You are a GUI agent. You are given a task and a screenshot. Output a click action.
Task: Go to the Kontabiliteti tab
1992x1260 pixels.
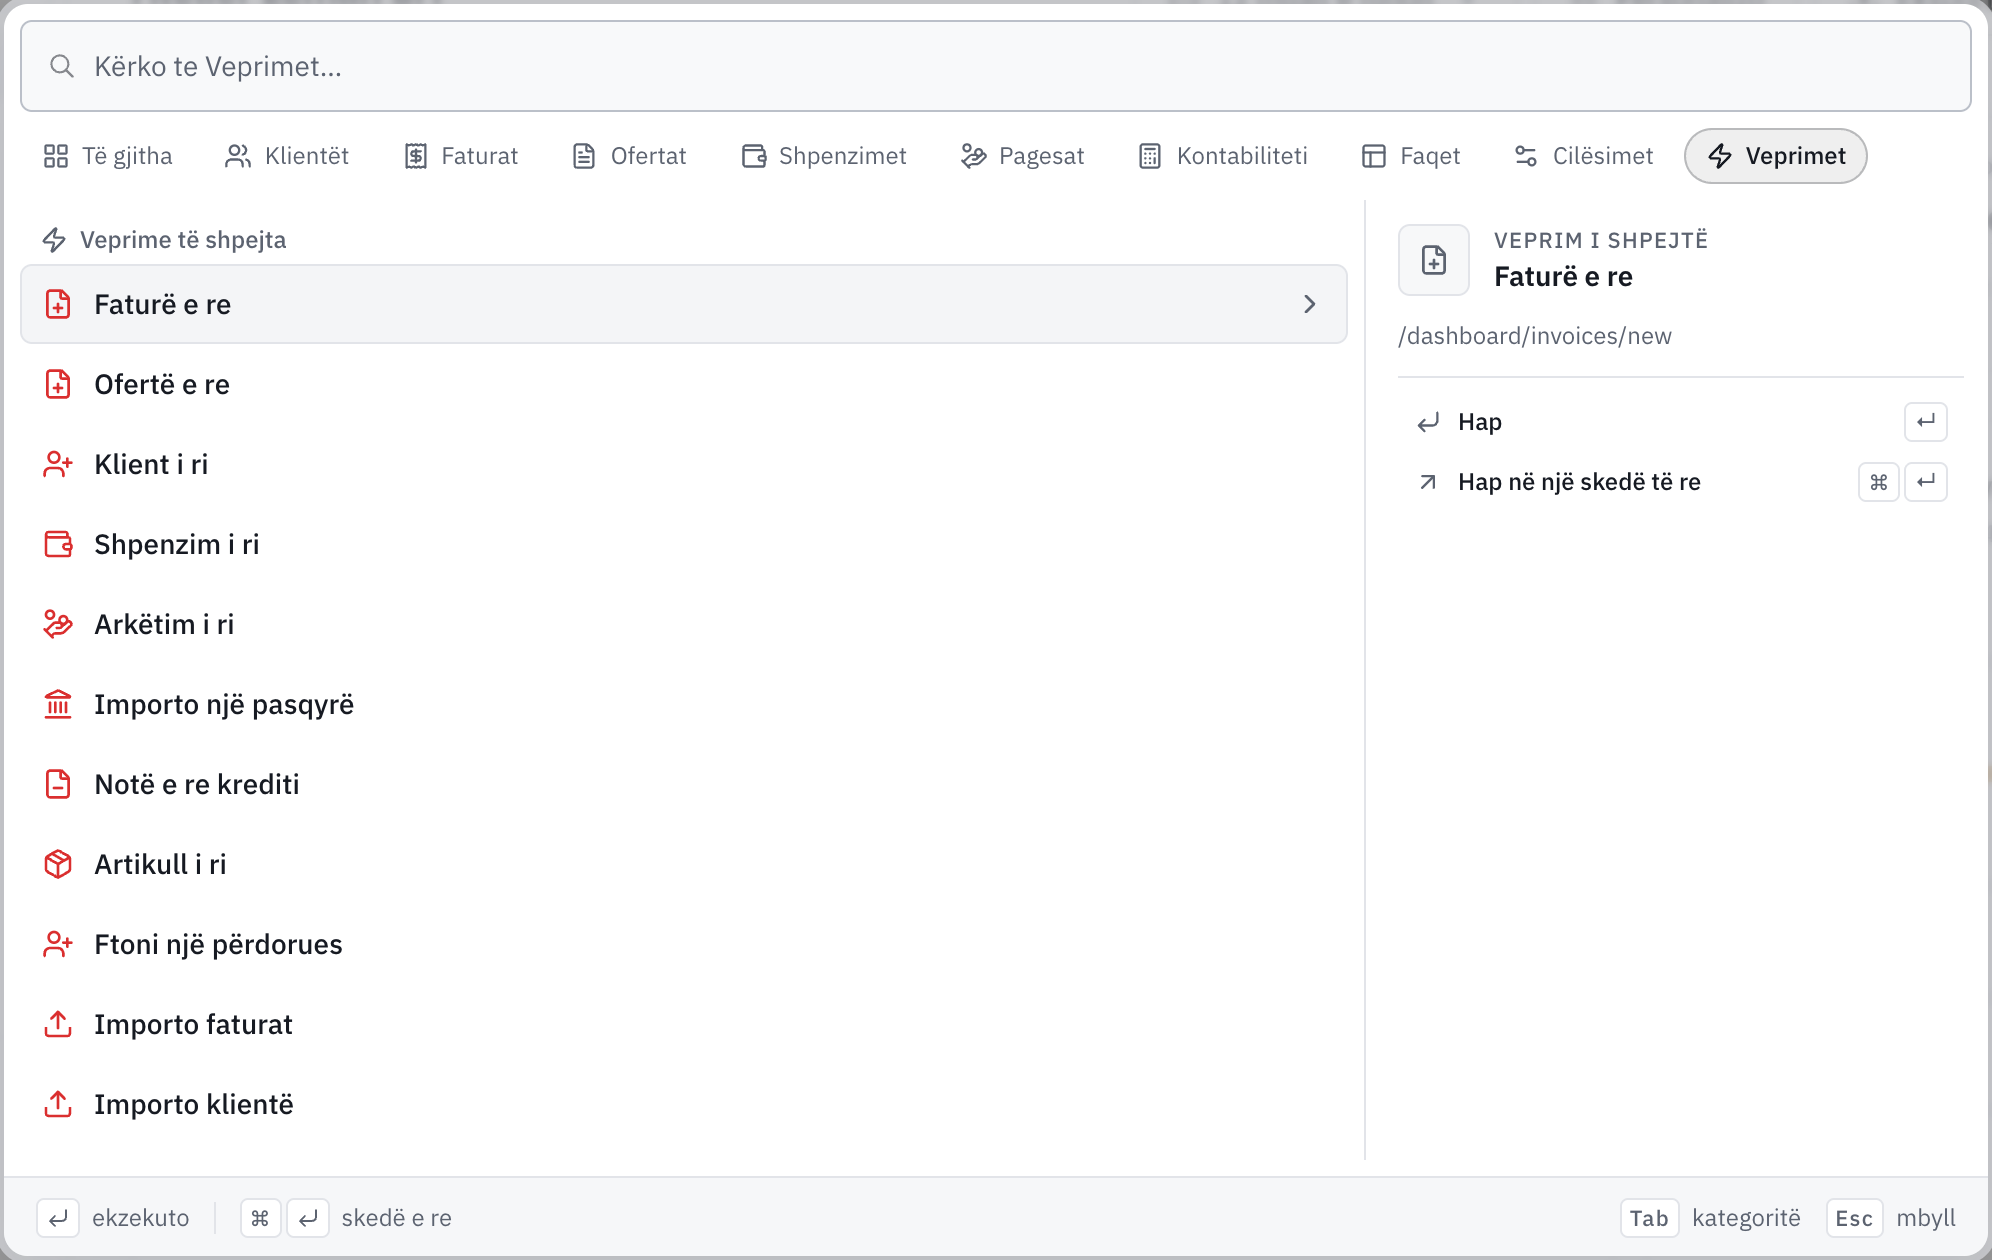1223,156
